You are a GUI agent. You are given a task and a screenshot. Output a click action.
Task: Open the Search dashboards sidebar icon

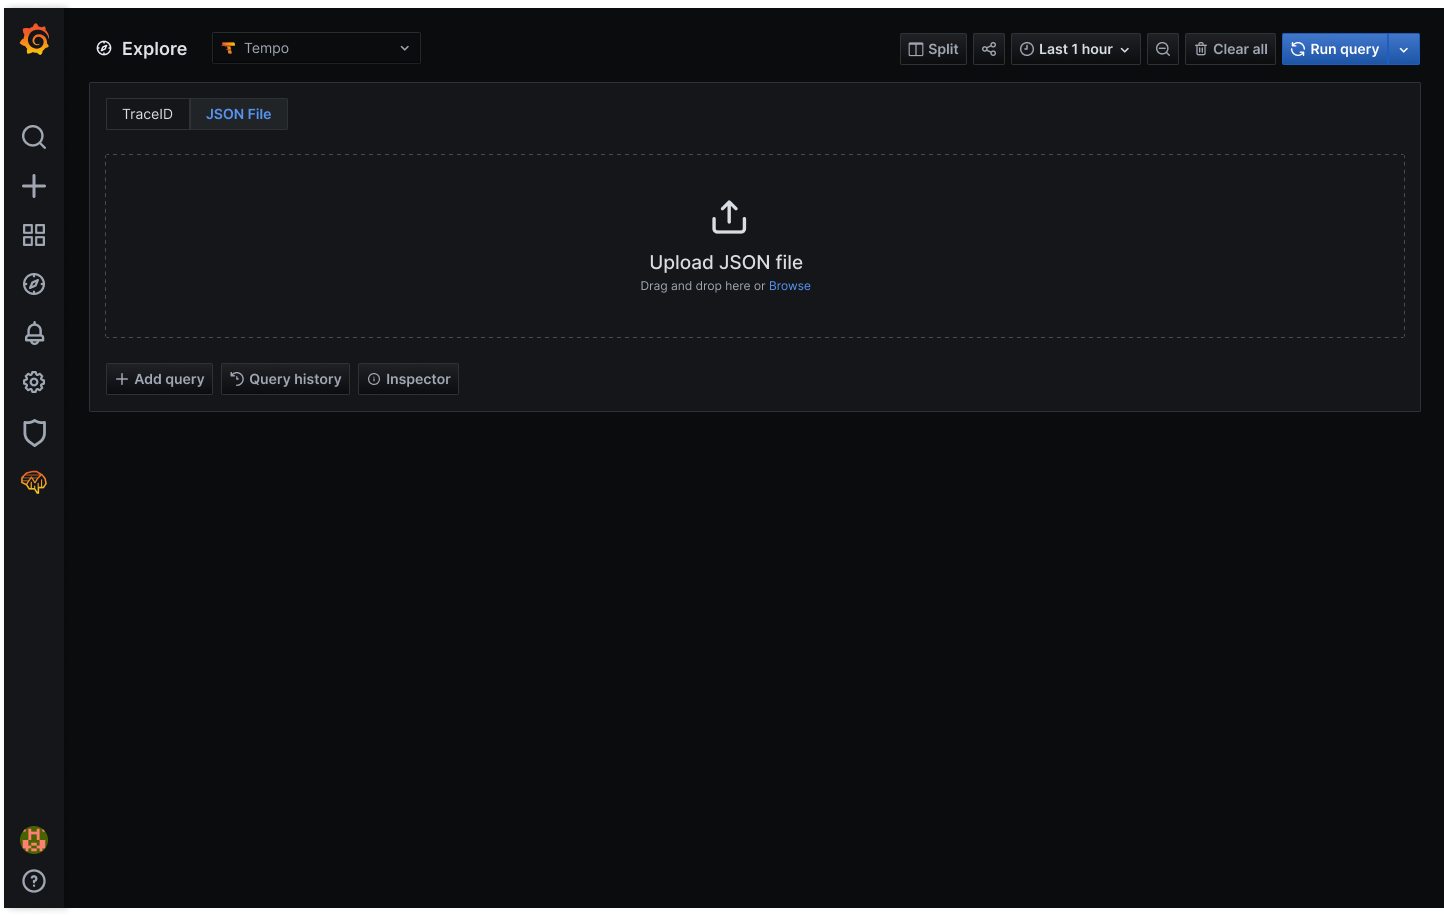34,137
